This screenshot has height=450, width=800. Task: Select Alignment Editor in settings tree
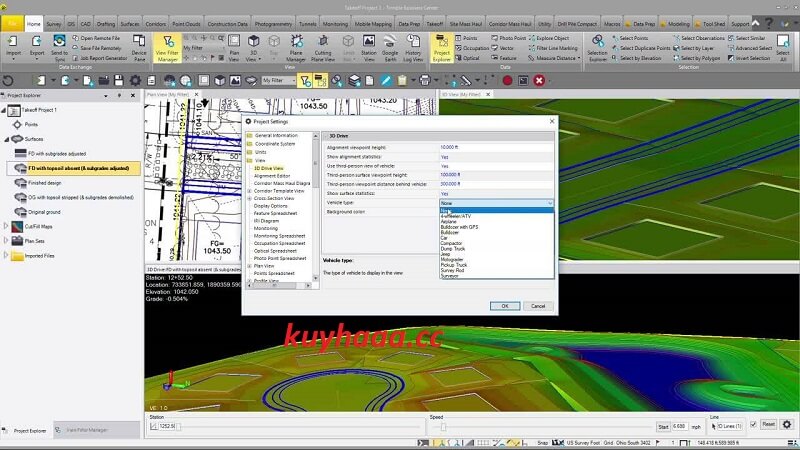point(272,176)
